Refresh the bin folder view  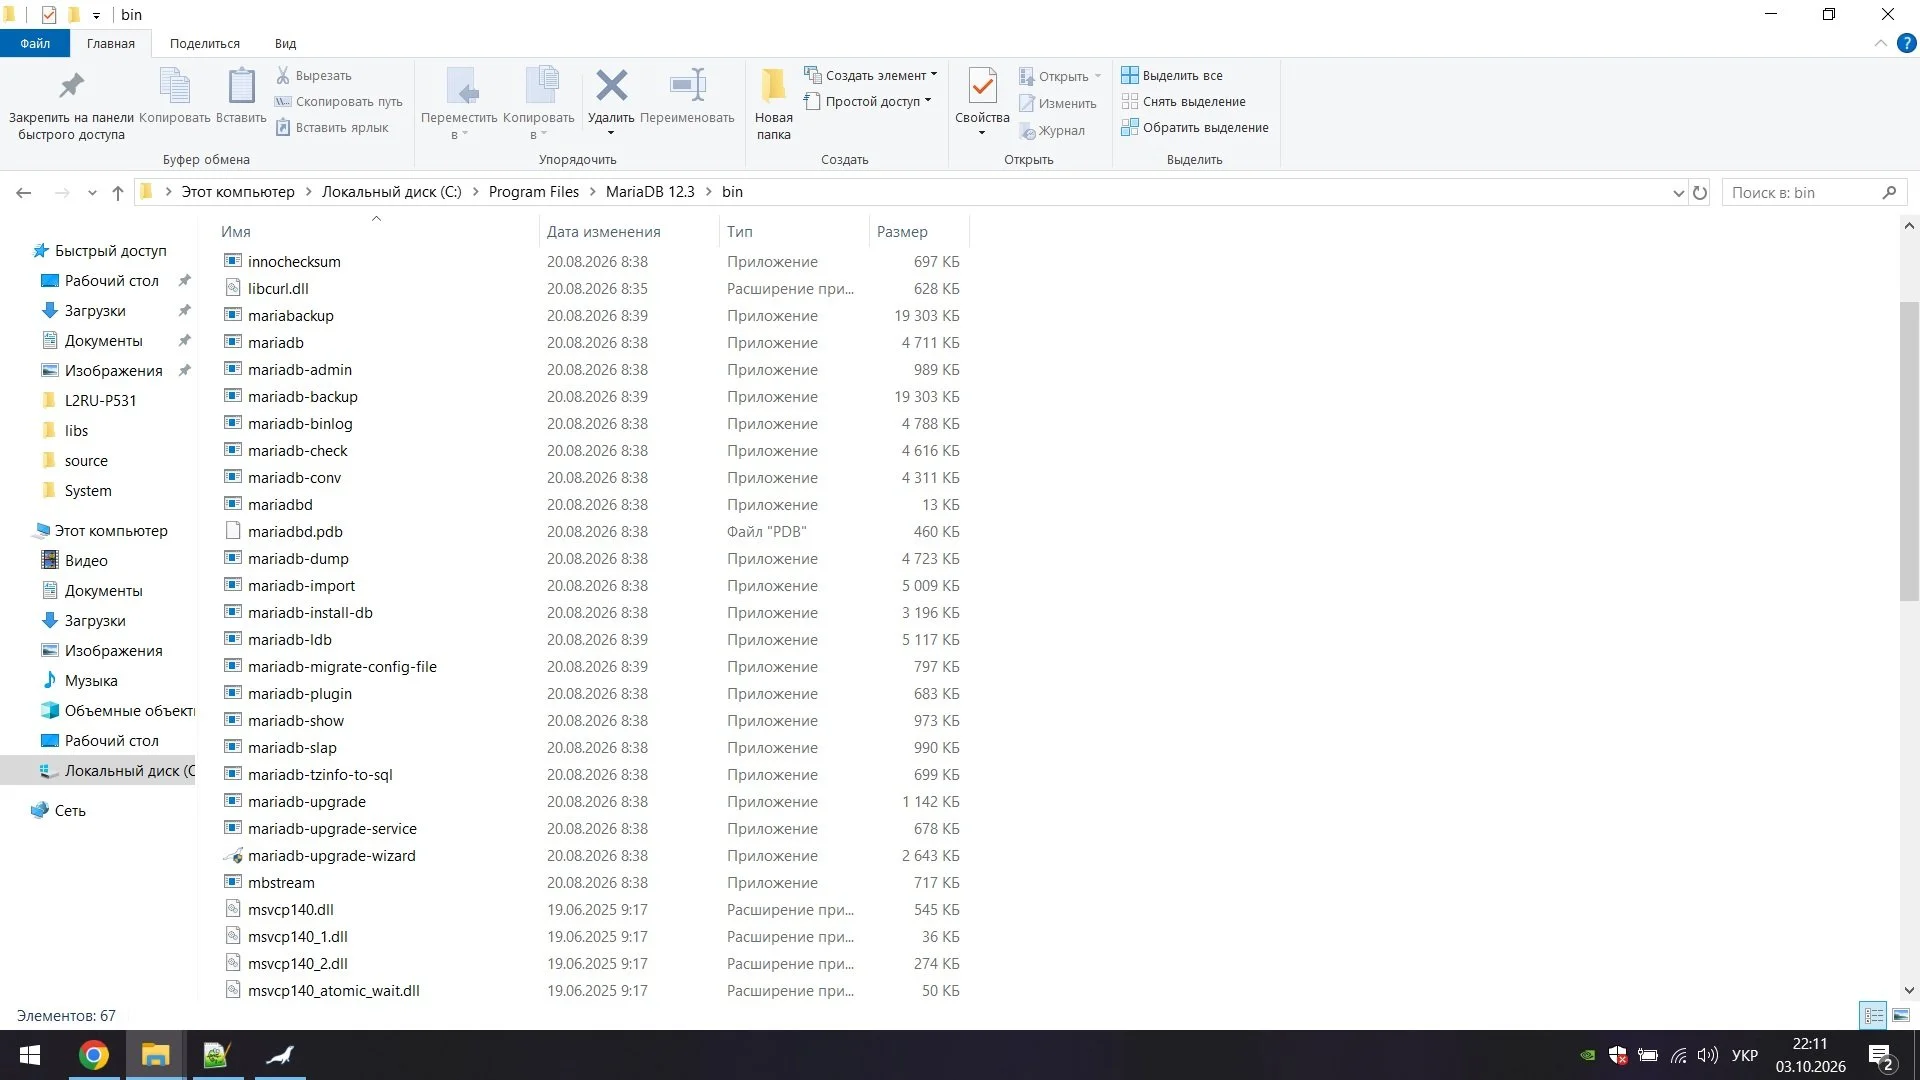pyautogui.click(x=1699, y=192)
